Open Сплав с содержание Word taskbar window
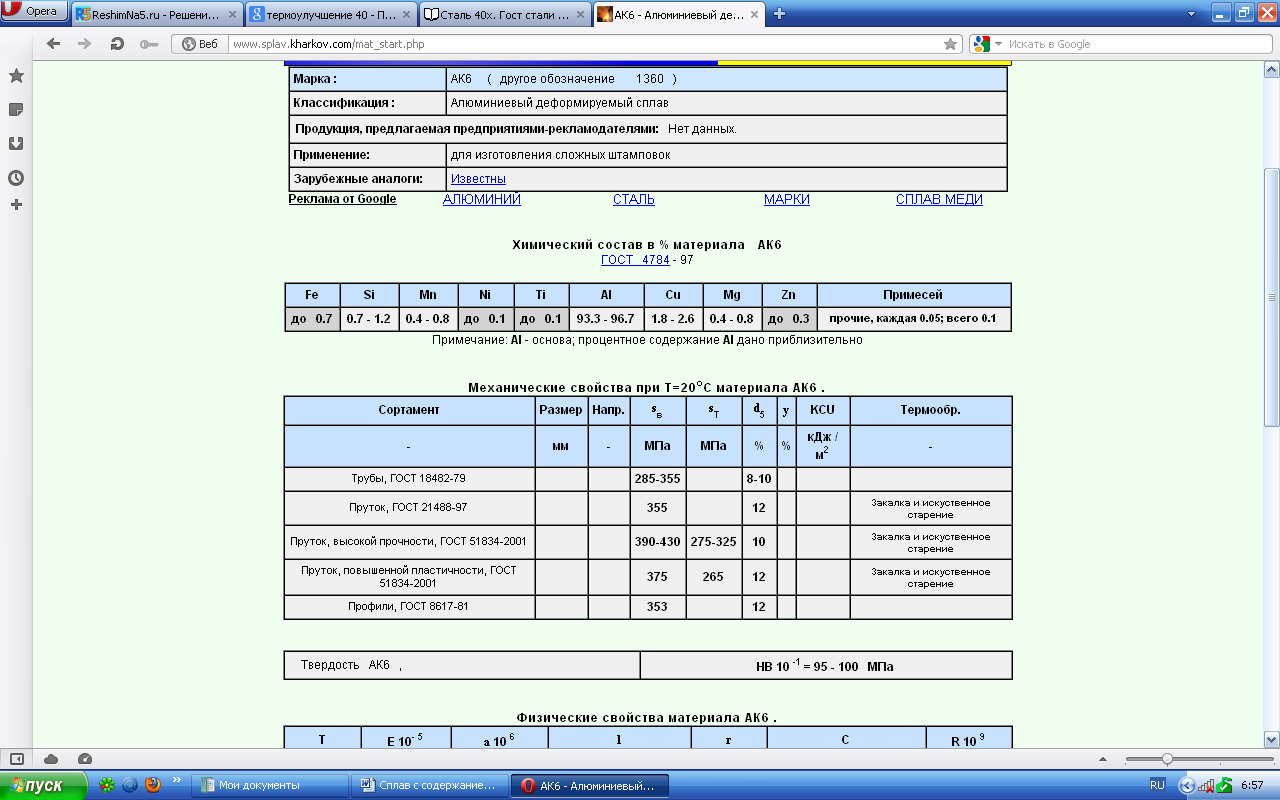1280x800 pixels. click(x=431, y=785)
